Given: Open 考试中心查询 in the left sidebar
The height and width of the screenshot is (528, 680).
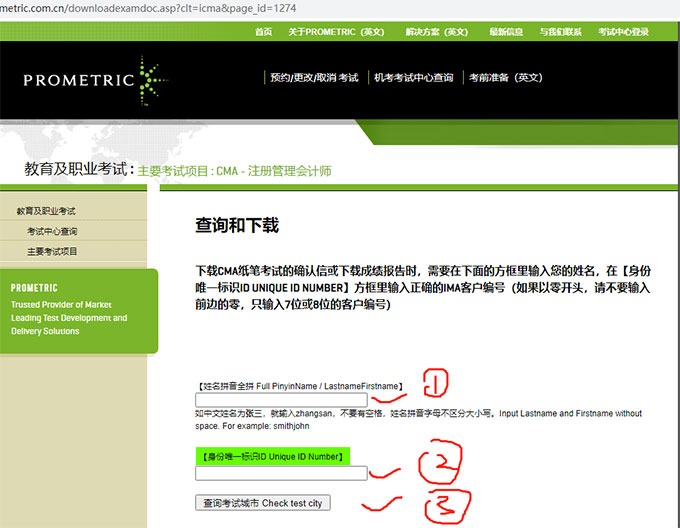Looking at the screenshot, I should (52, 231).
